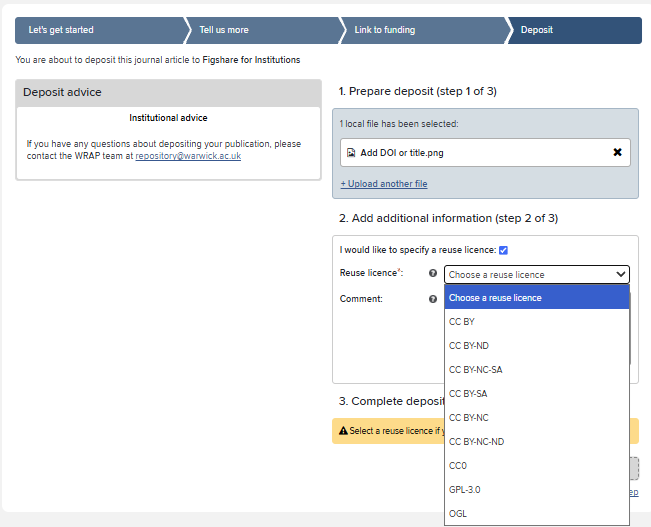Click the Reuse licence field label
This screenshot has width=651, height=527.
click(x=371, y=273)
